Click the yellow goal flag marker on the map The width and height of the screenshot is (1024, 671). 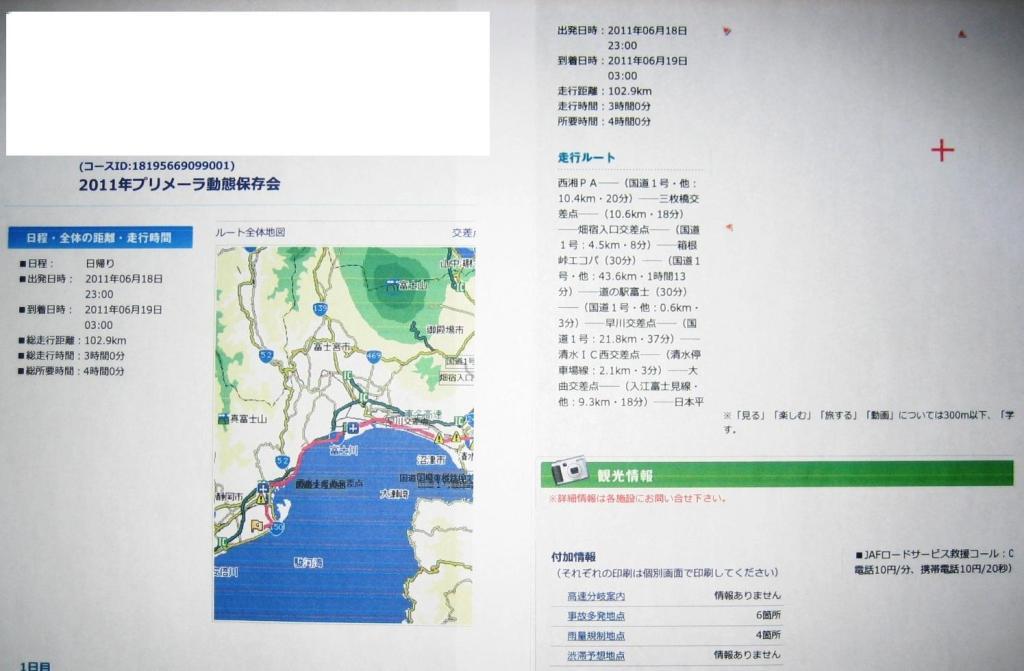click(257, 524)
